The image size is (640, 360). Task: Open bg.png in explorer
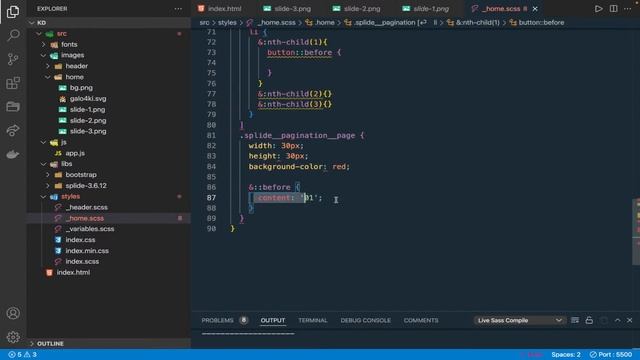81,88
